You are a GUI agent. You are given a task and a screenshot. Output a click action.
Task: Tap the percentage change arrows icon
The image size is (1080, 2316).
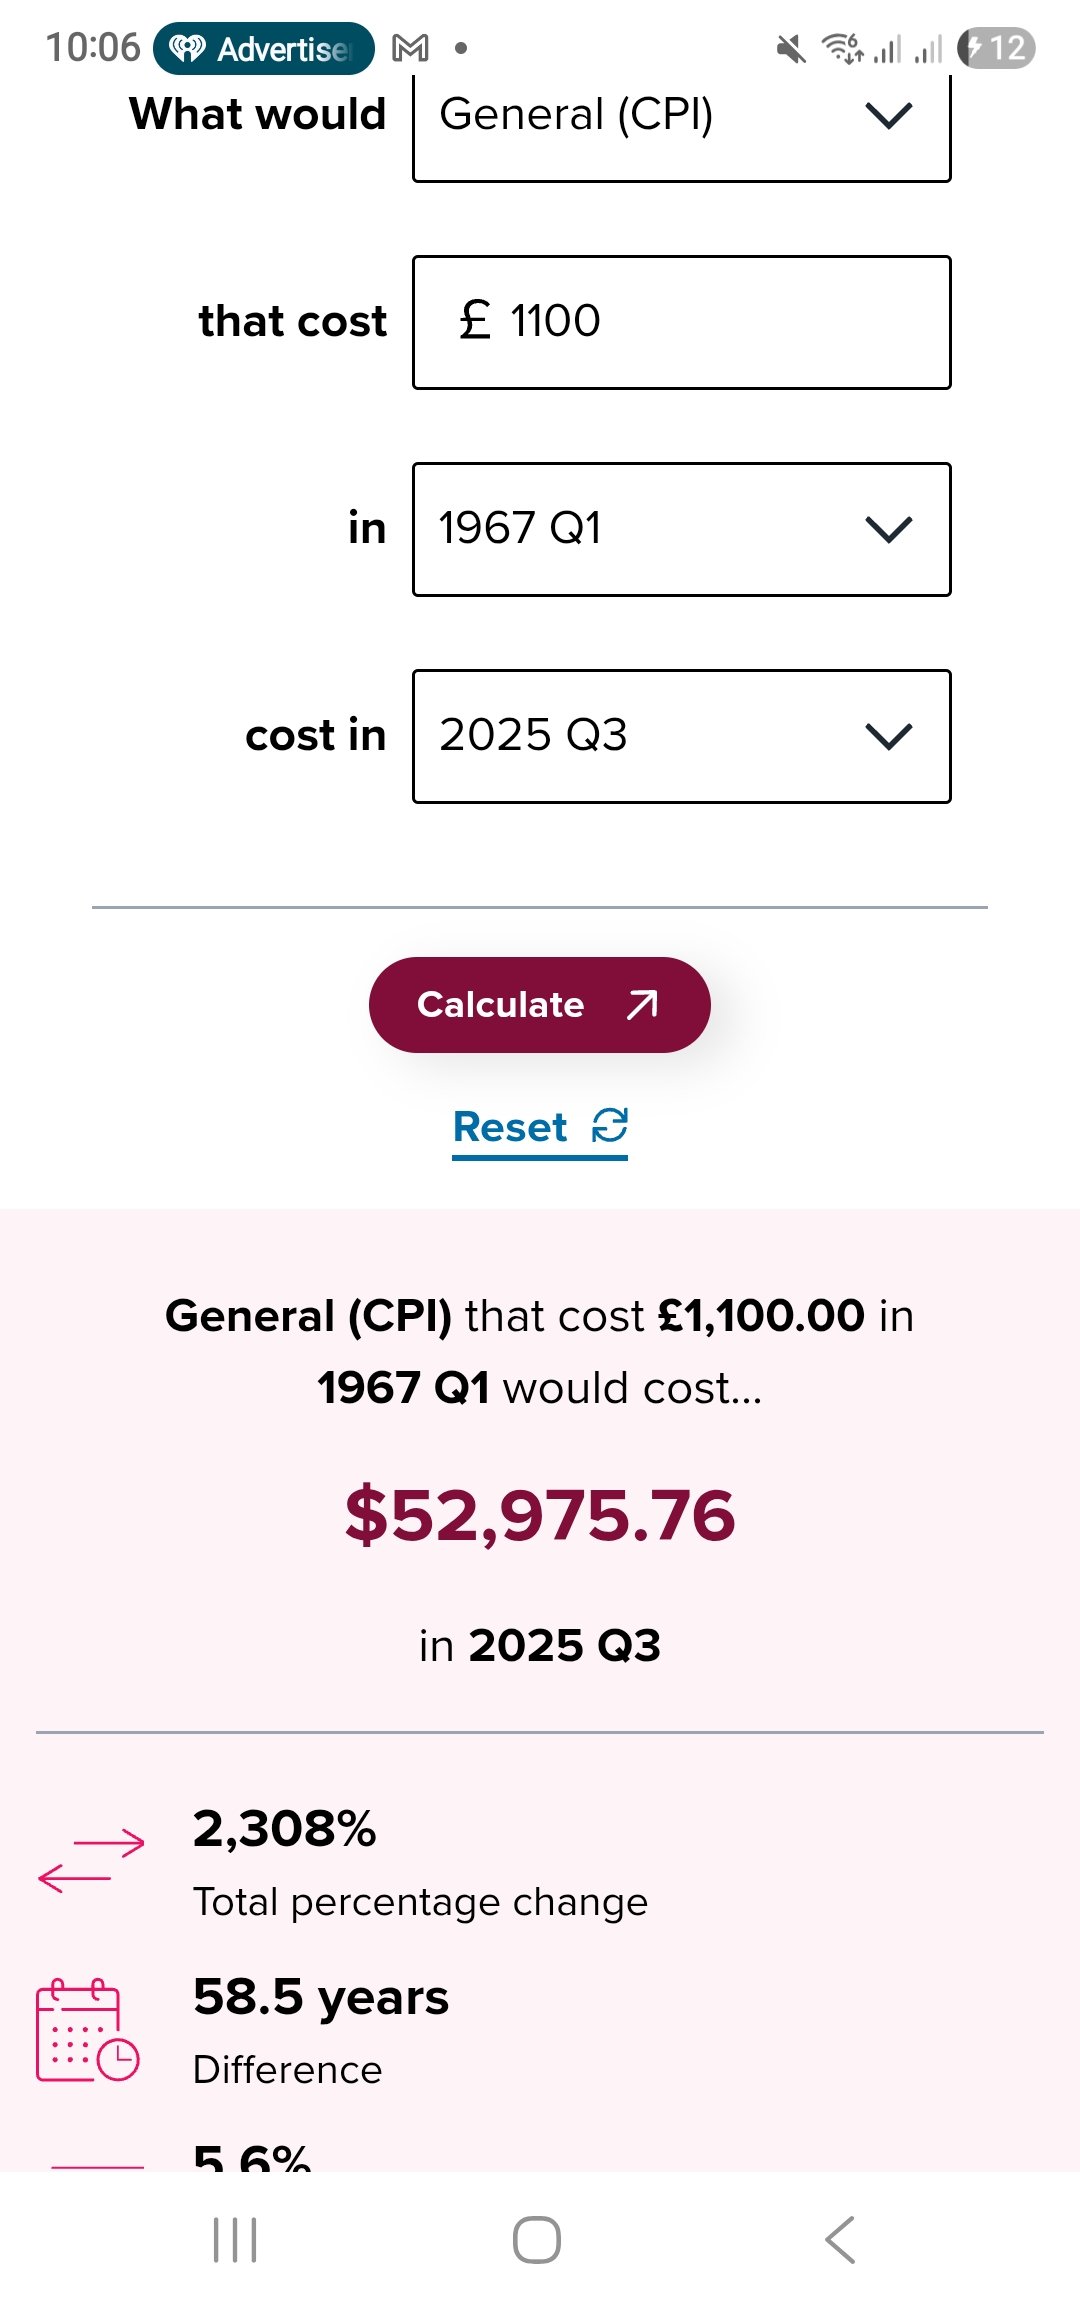(91, 1860)
